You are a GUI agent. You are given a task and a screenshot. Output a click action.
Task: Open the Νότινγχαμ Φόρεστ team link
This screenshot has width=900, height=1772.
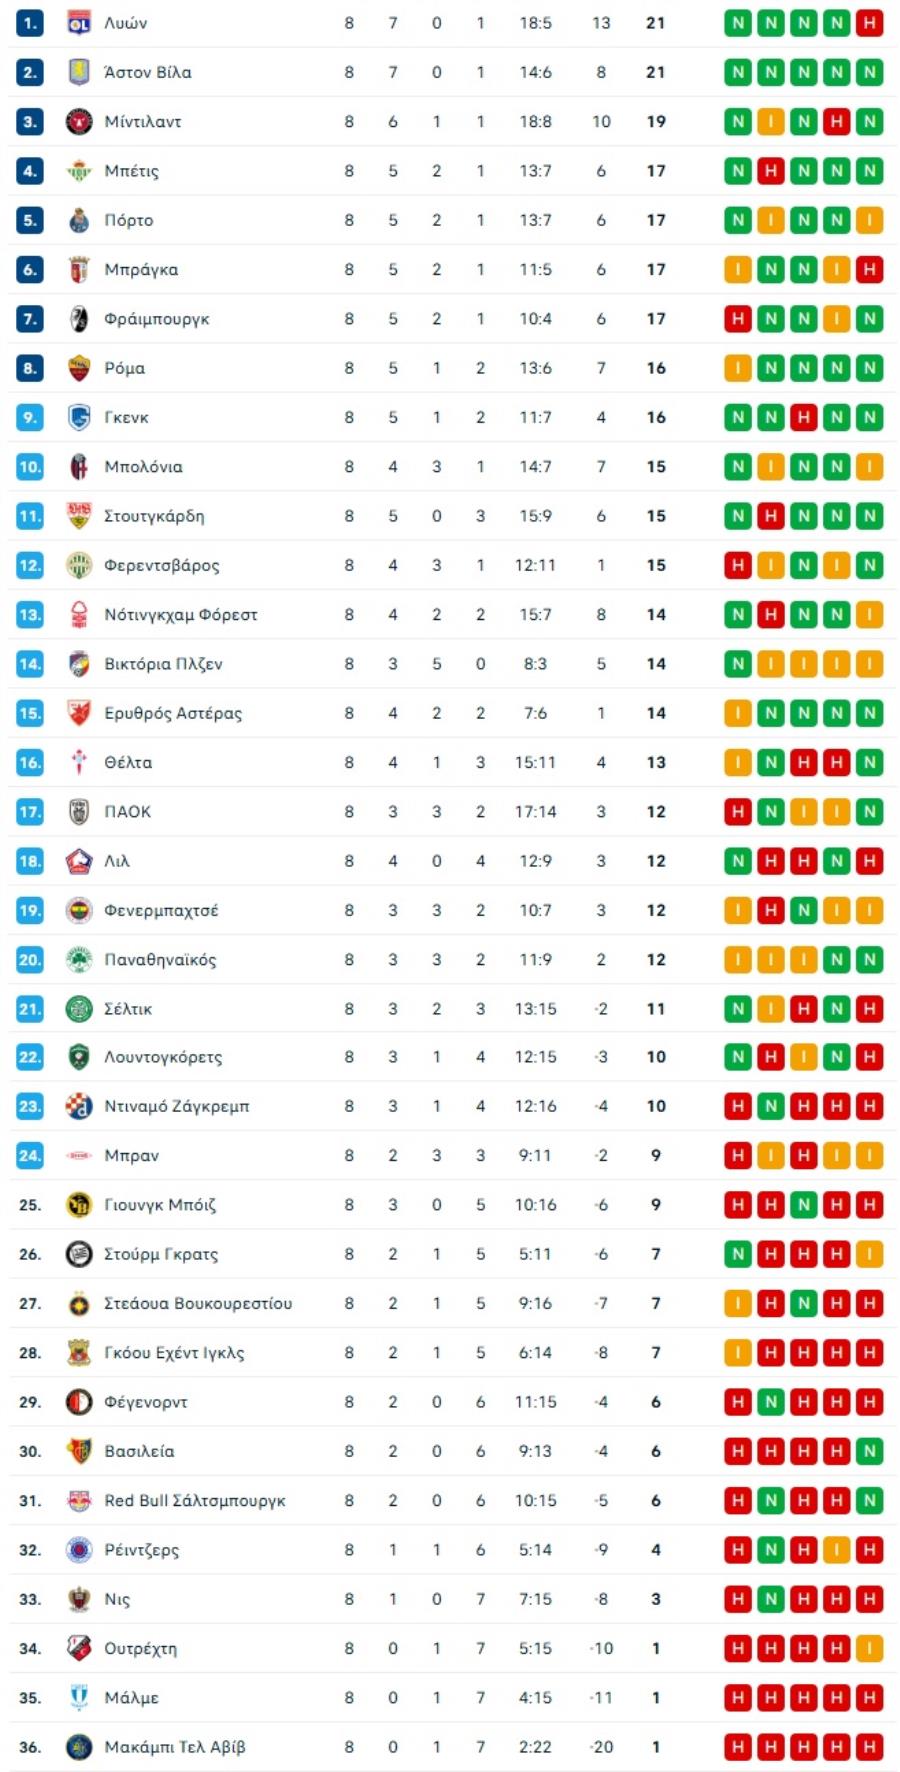point(180,615)
